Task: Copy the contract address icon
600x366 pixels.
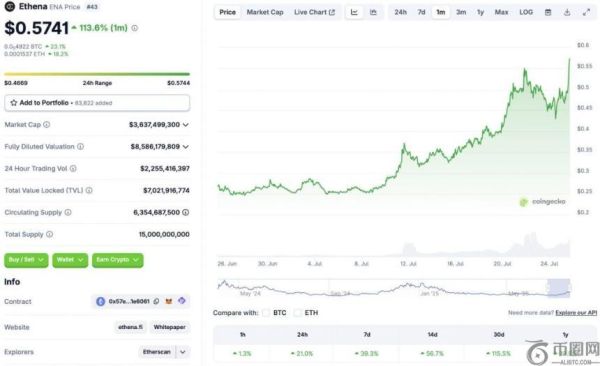Action: coord(156,301)
